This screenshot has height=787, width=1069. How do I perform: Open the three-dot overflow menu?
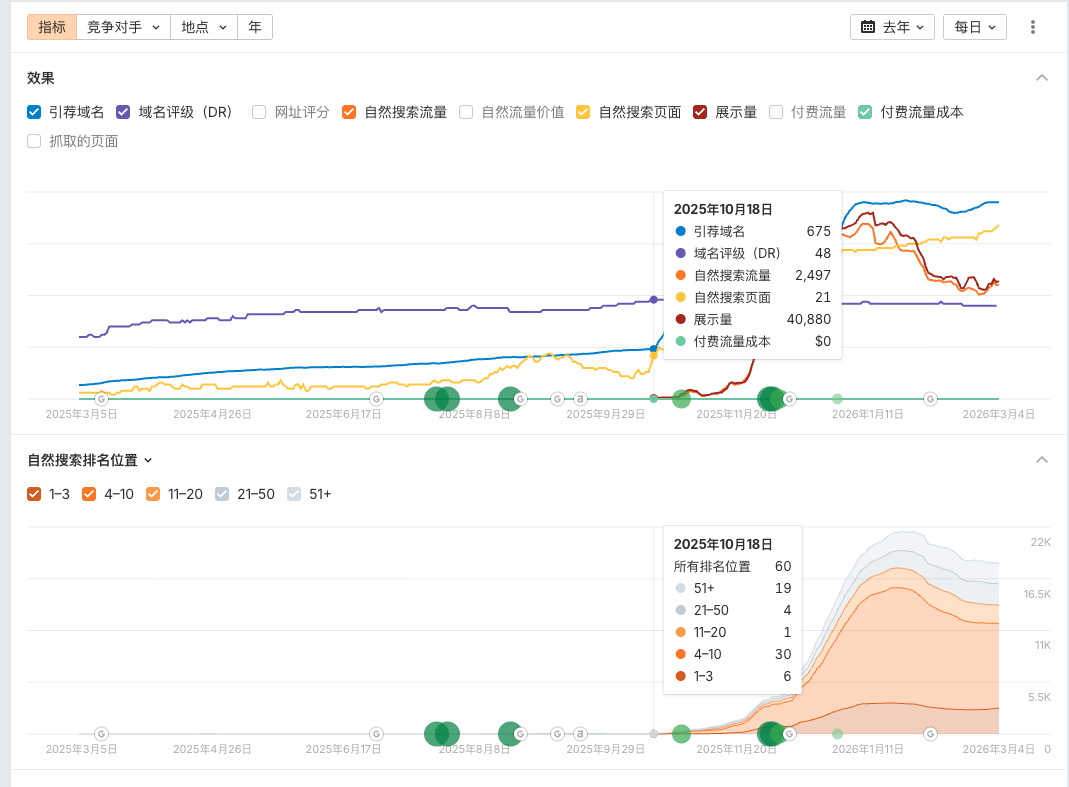1032,27
